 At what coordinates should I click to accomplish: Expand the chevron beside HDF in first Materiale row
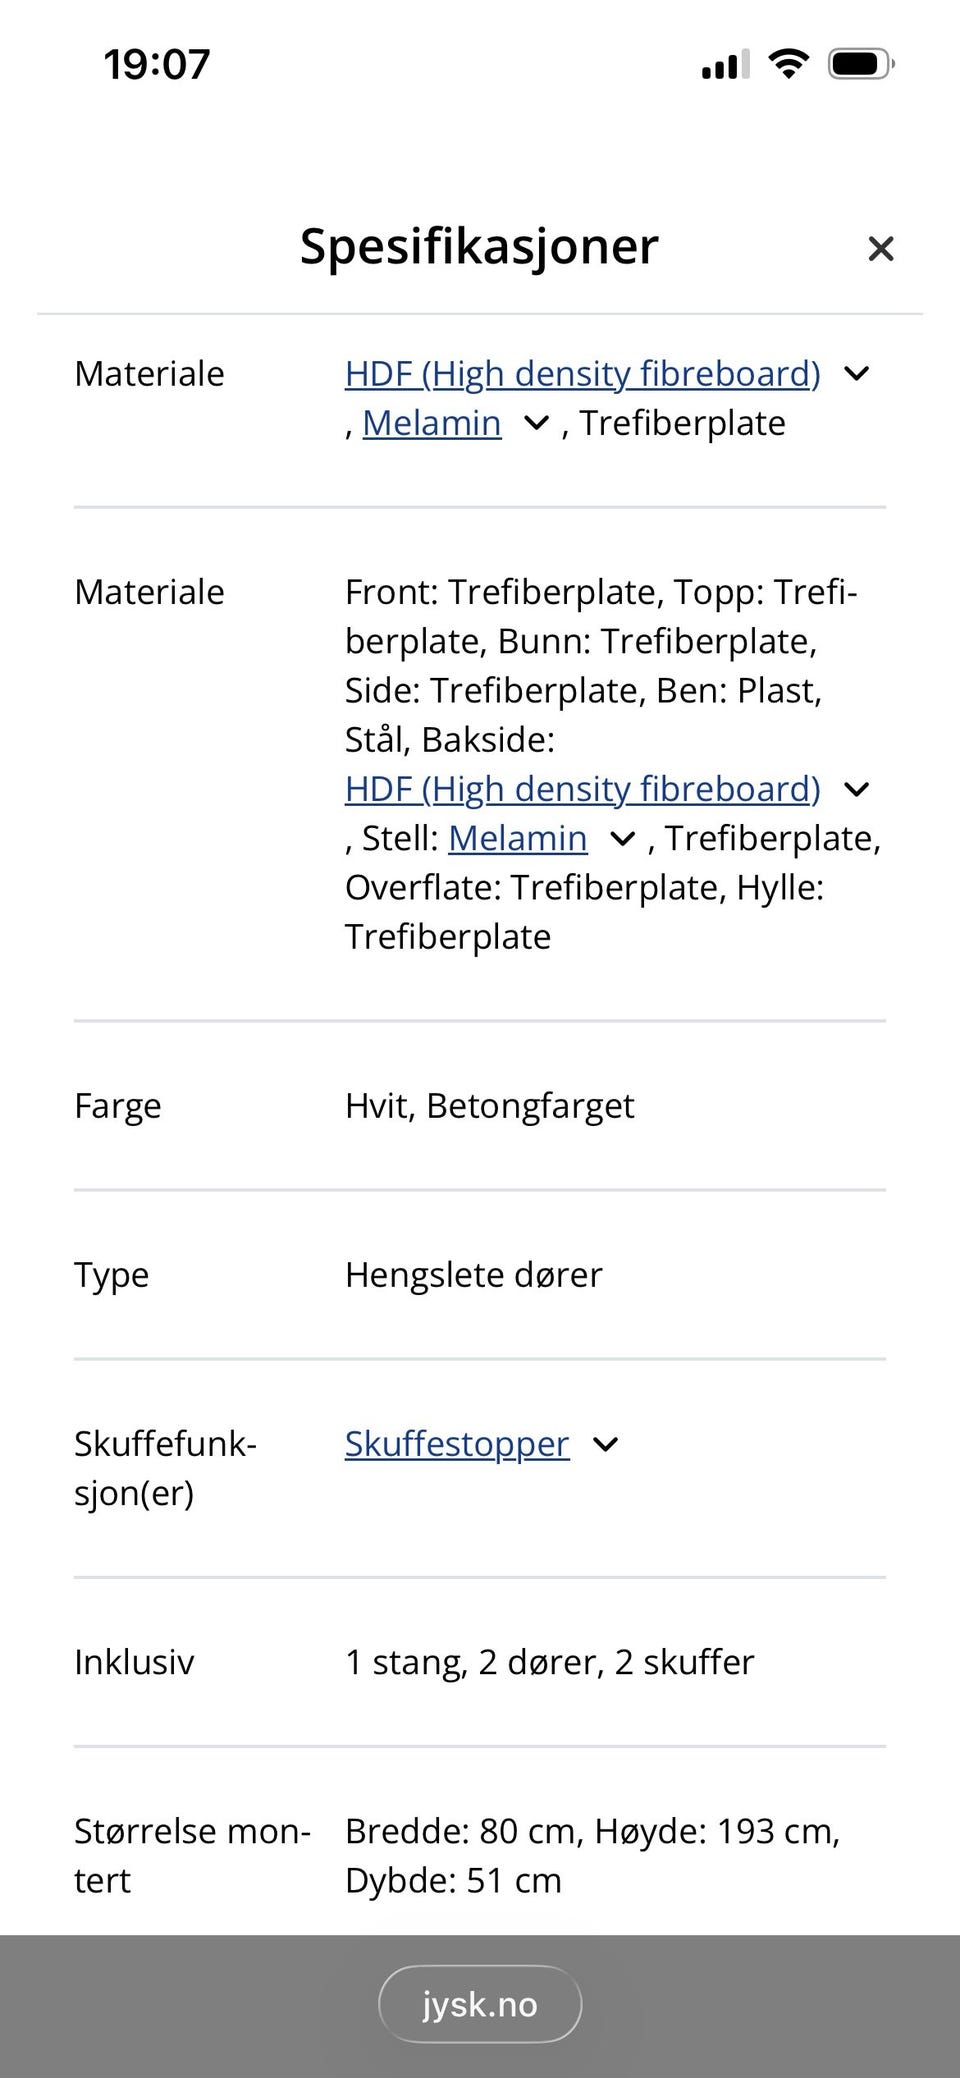(858, 374)
